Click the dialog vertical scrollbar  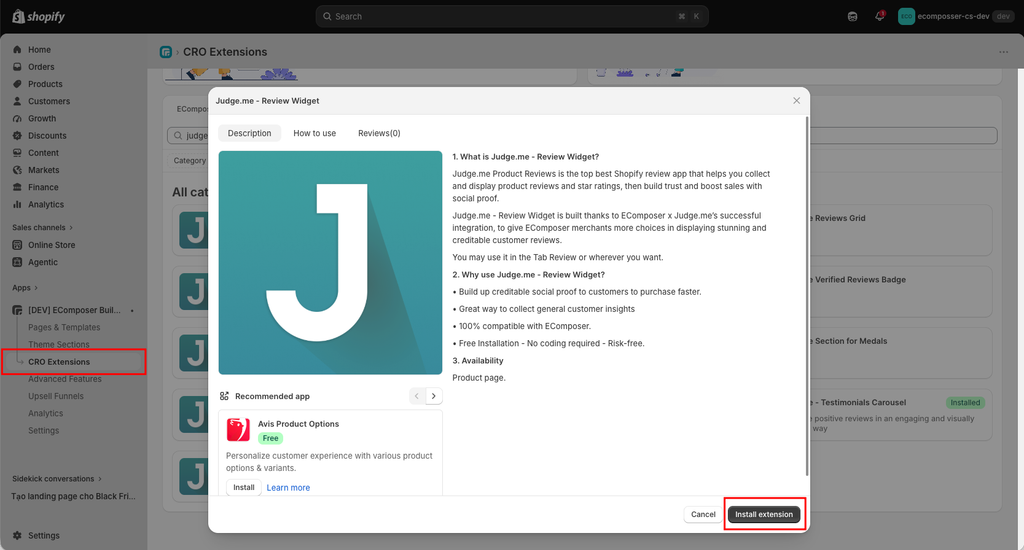(807, 296)
